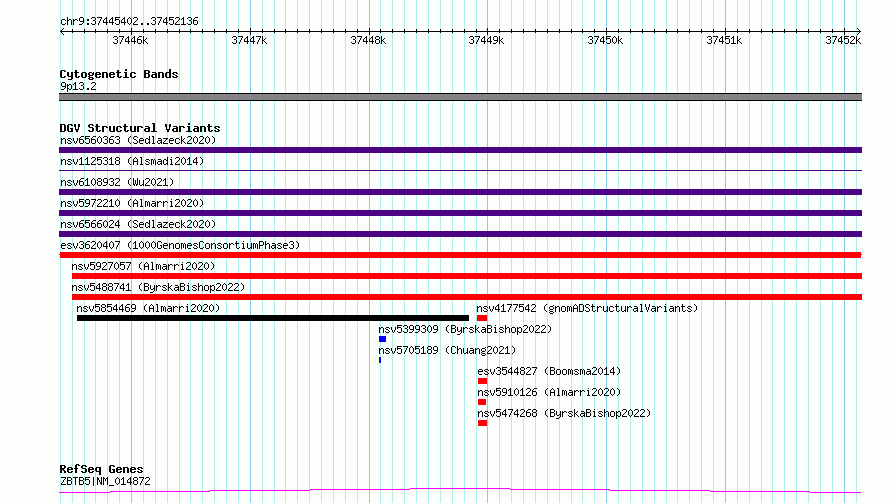
Task: Open the nsv5488741 (ByrskaBishop2022) label
Action: coord(158,287)
